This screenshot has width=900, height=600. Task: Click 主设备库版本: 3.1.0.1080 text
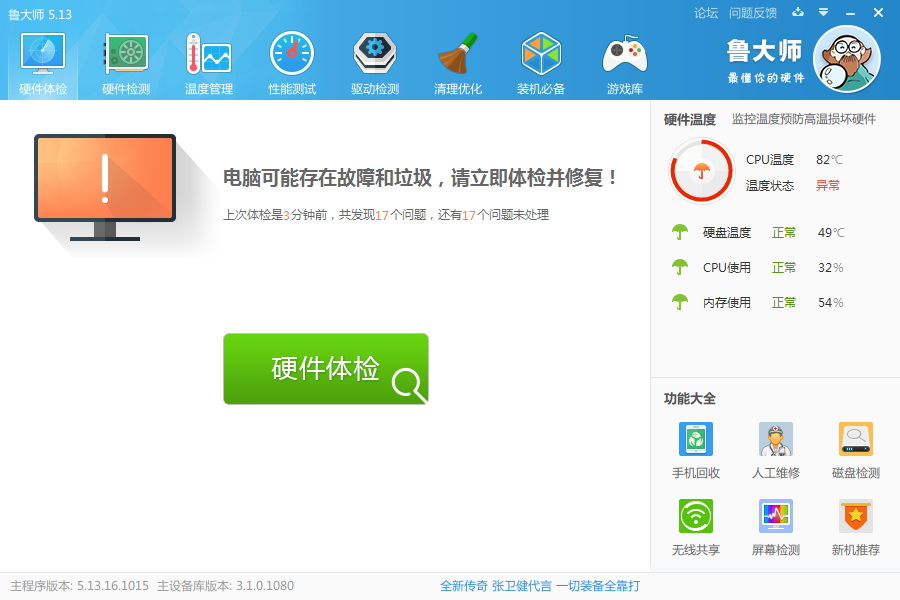tap(226, 586)
